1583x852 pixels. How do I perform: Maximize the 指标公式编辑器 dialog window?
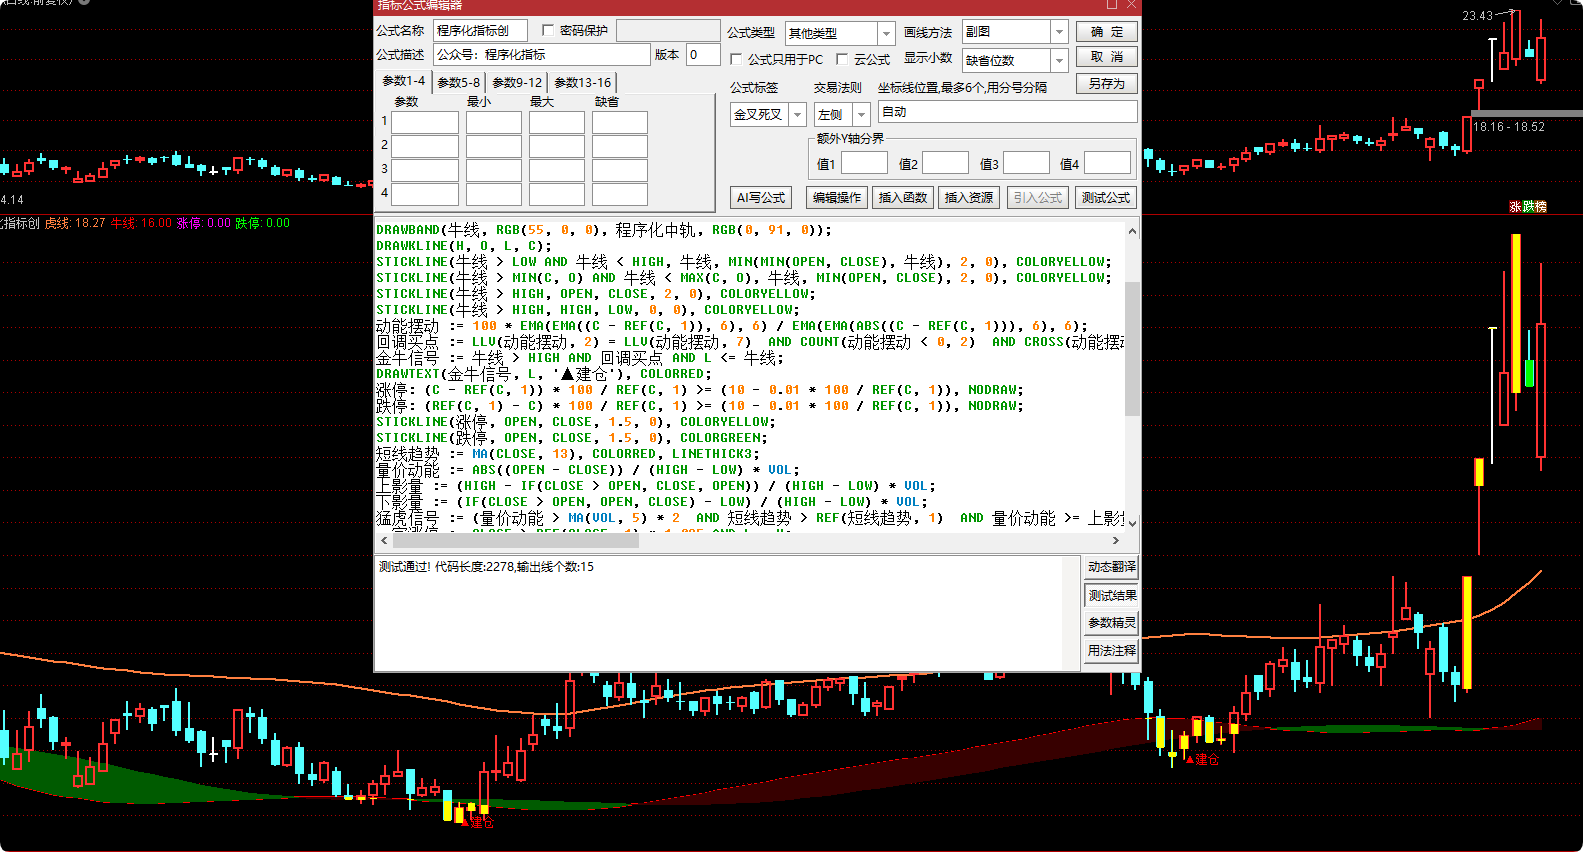(x=1111, y=5)
